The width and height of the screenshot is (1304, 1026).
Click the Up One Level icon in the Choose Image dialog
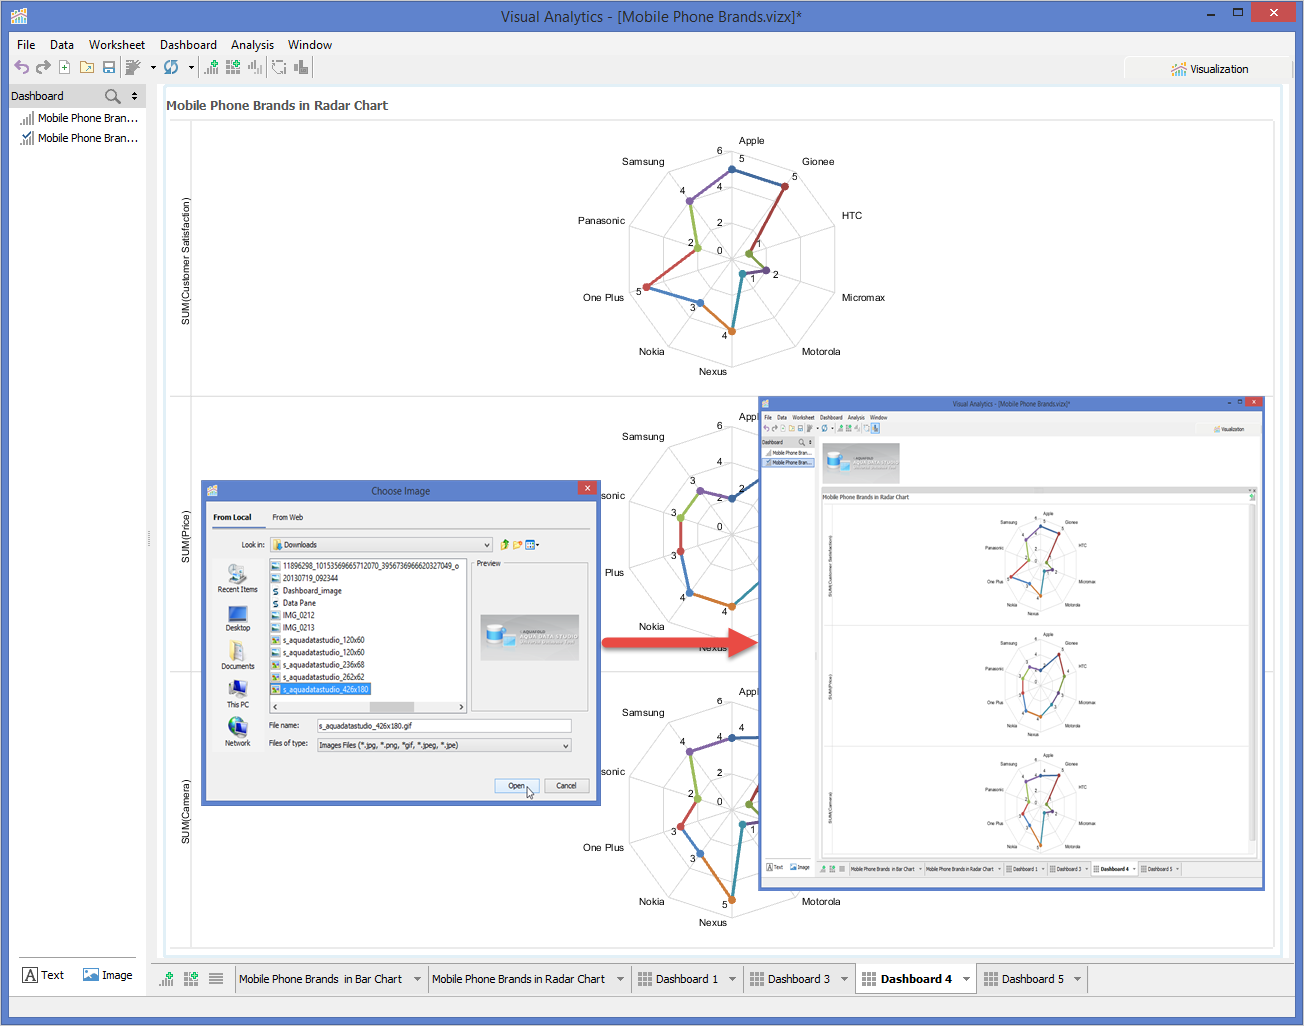tap(505, 545)
